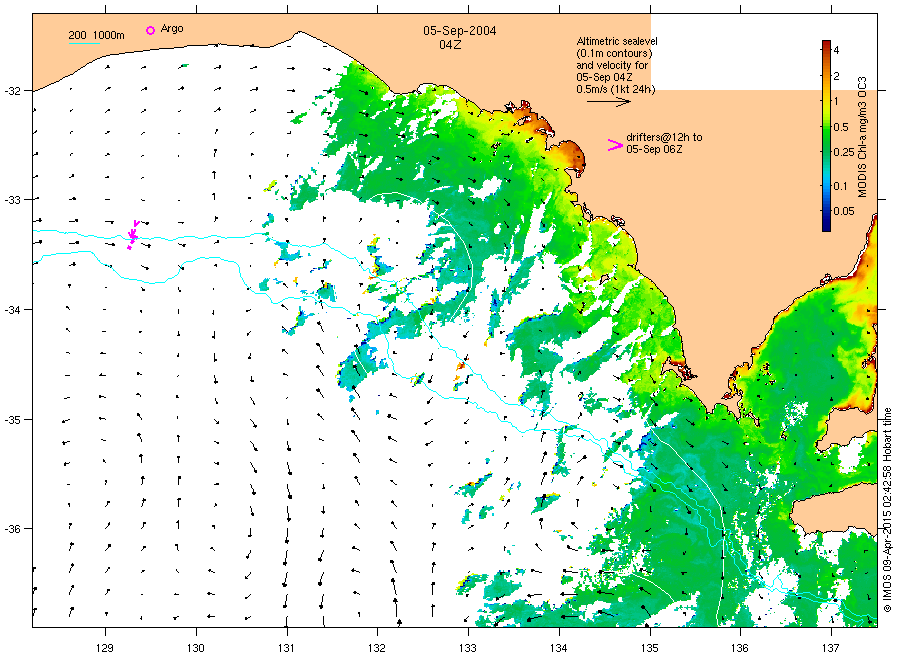This screenshot has width=900, height=660.
Task: Click the '200 1000m' depth contour label
Action: pyautogui.click(x=96, y=36)
